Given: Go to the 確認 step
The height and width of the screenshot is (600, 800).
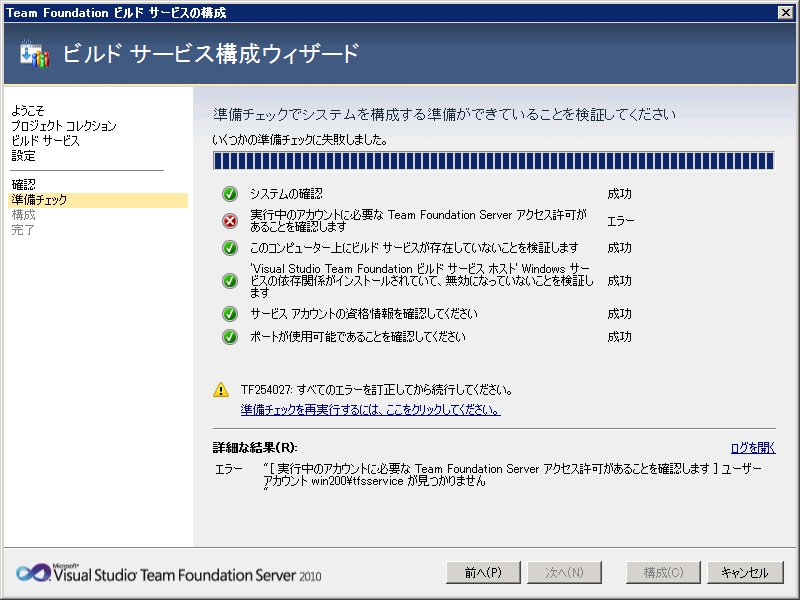Looking at the screenshot, I should (23, 185).
